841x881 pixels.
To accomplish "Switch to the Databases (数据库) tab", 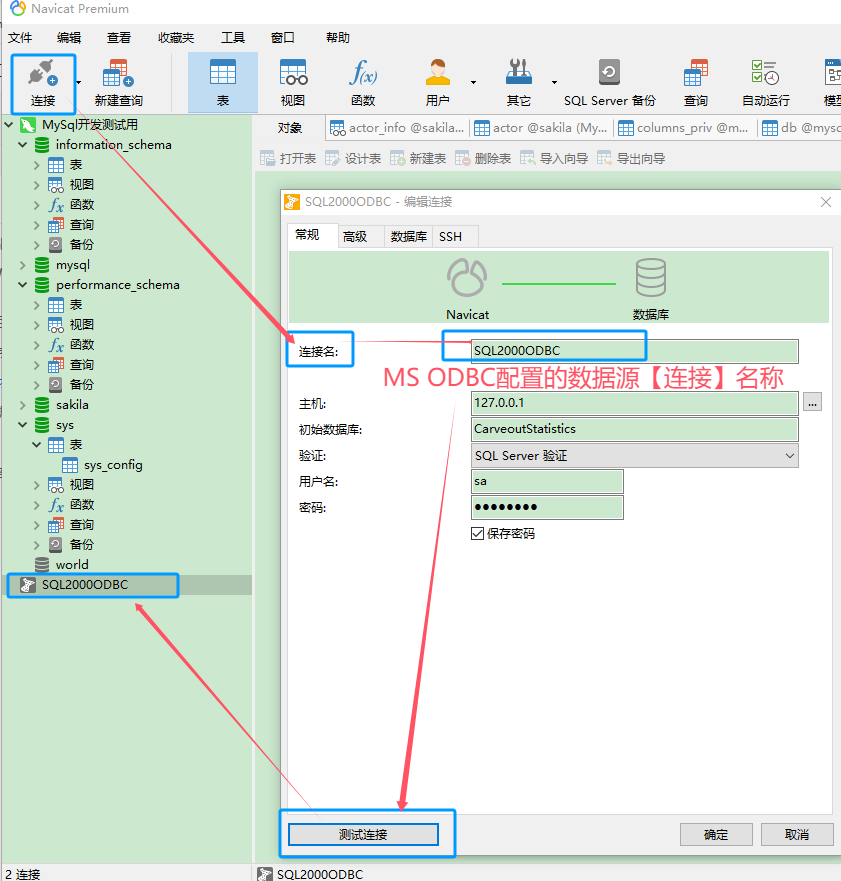I will (x=409, y=237).
